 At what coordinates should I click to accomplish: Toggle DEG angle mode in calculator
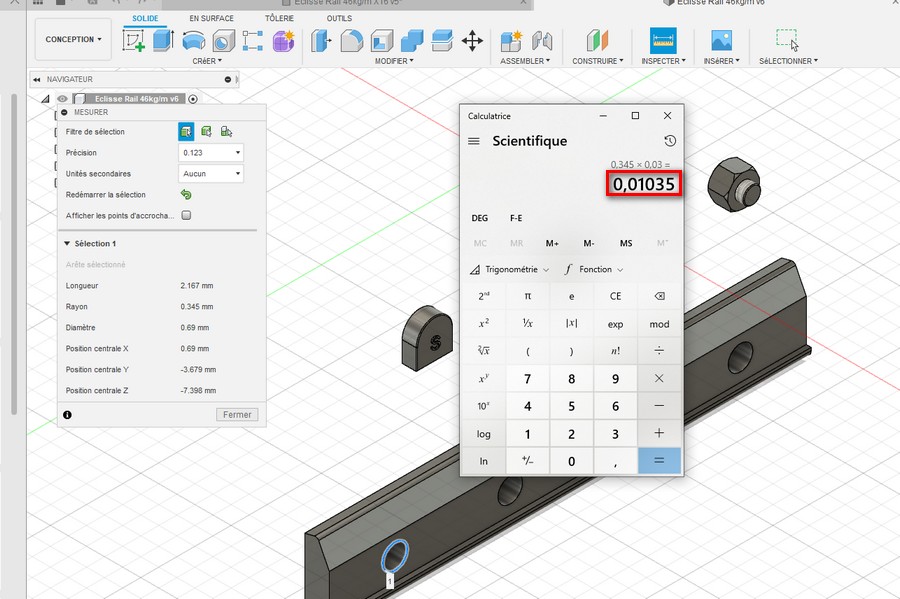coord(480,218)
